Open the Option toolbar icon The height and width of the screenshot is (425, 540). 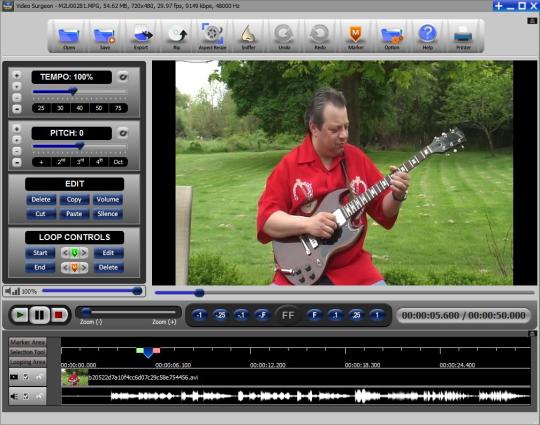(392, 36)
